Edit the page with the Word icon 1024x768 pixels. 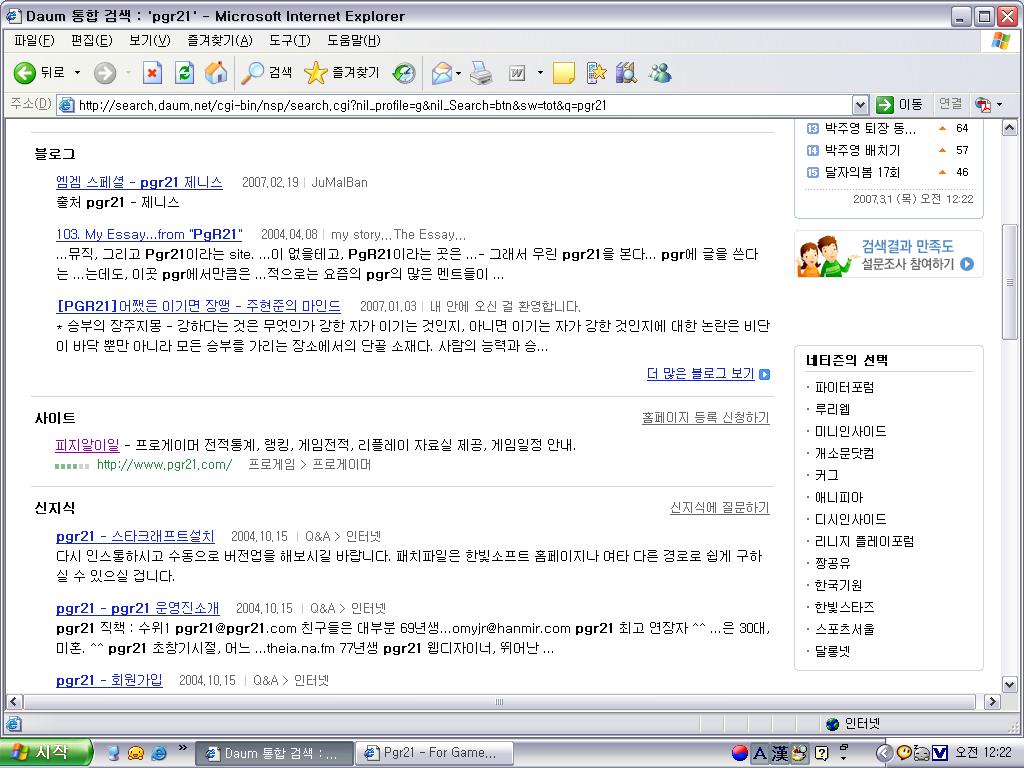pyautogui.click(x=517, y=72)
